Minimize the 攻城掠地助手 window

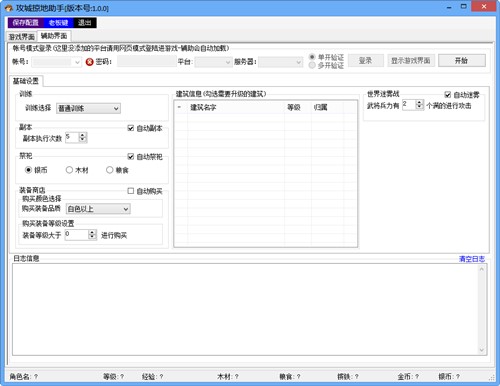[449, 7]
